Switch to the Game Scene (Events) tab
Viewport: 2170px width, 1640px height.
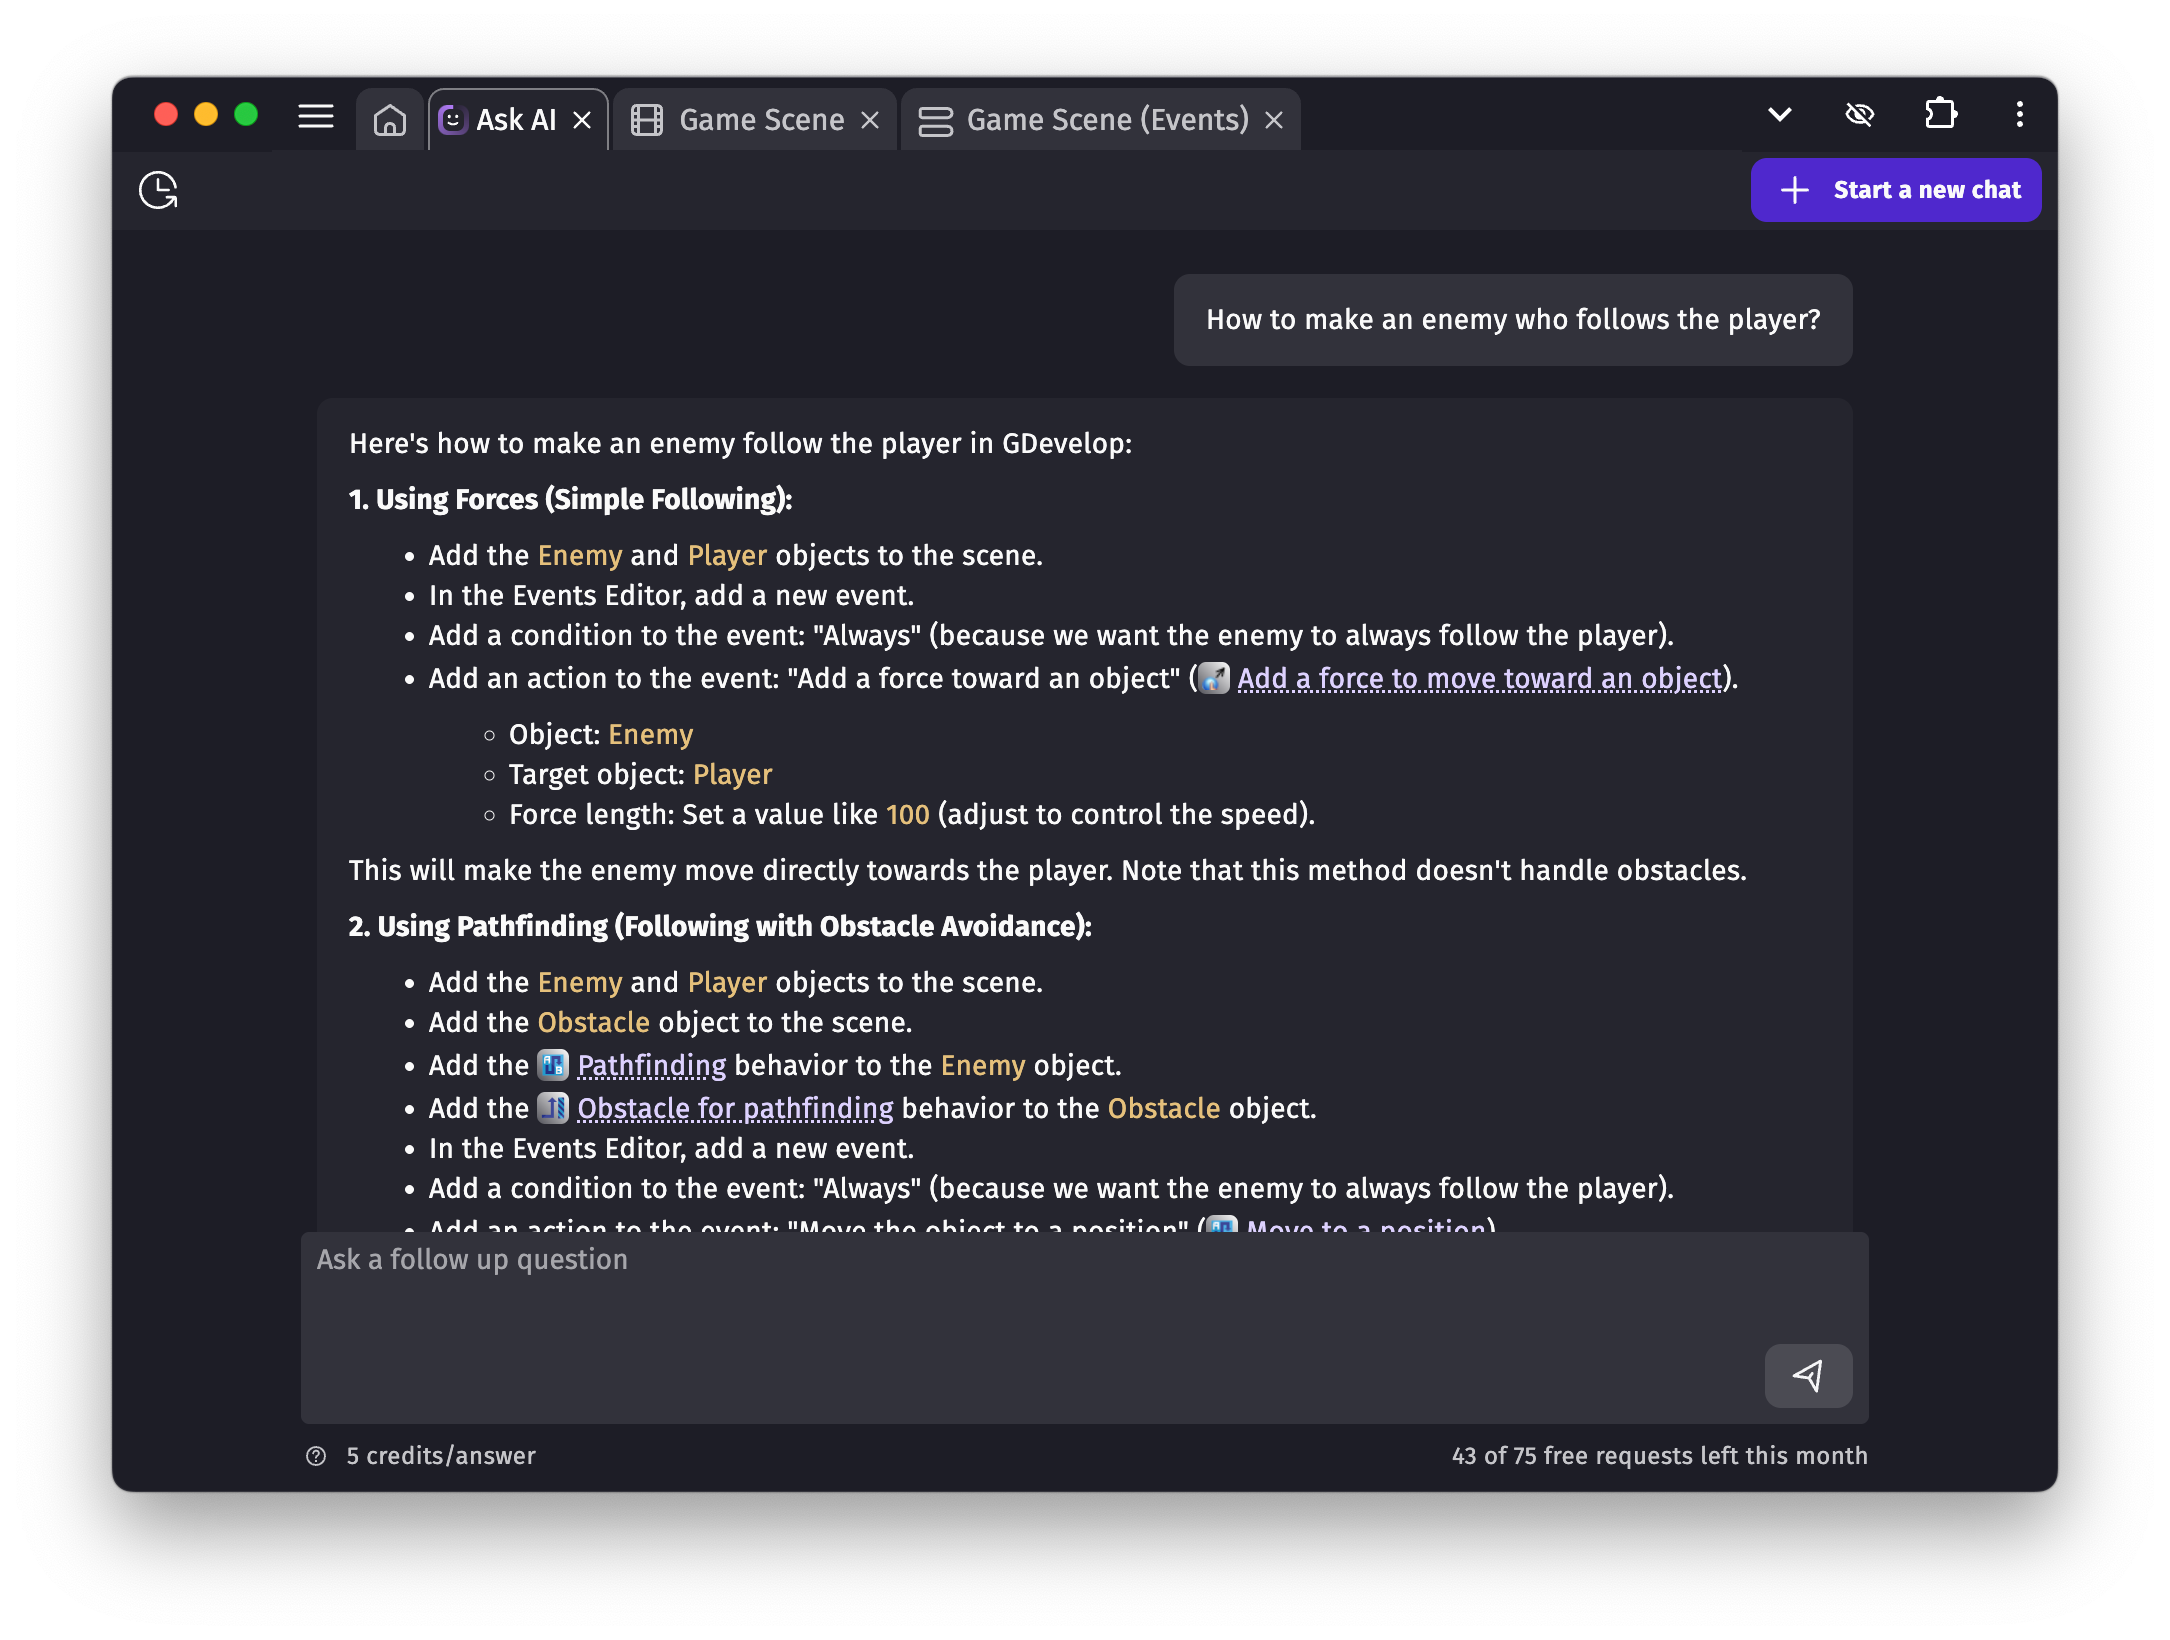click(1107, 119)
